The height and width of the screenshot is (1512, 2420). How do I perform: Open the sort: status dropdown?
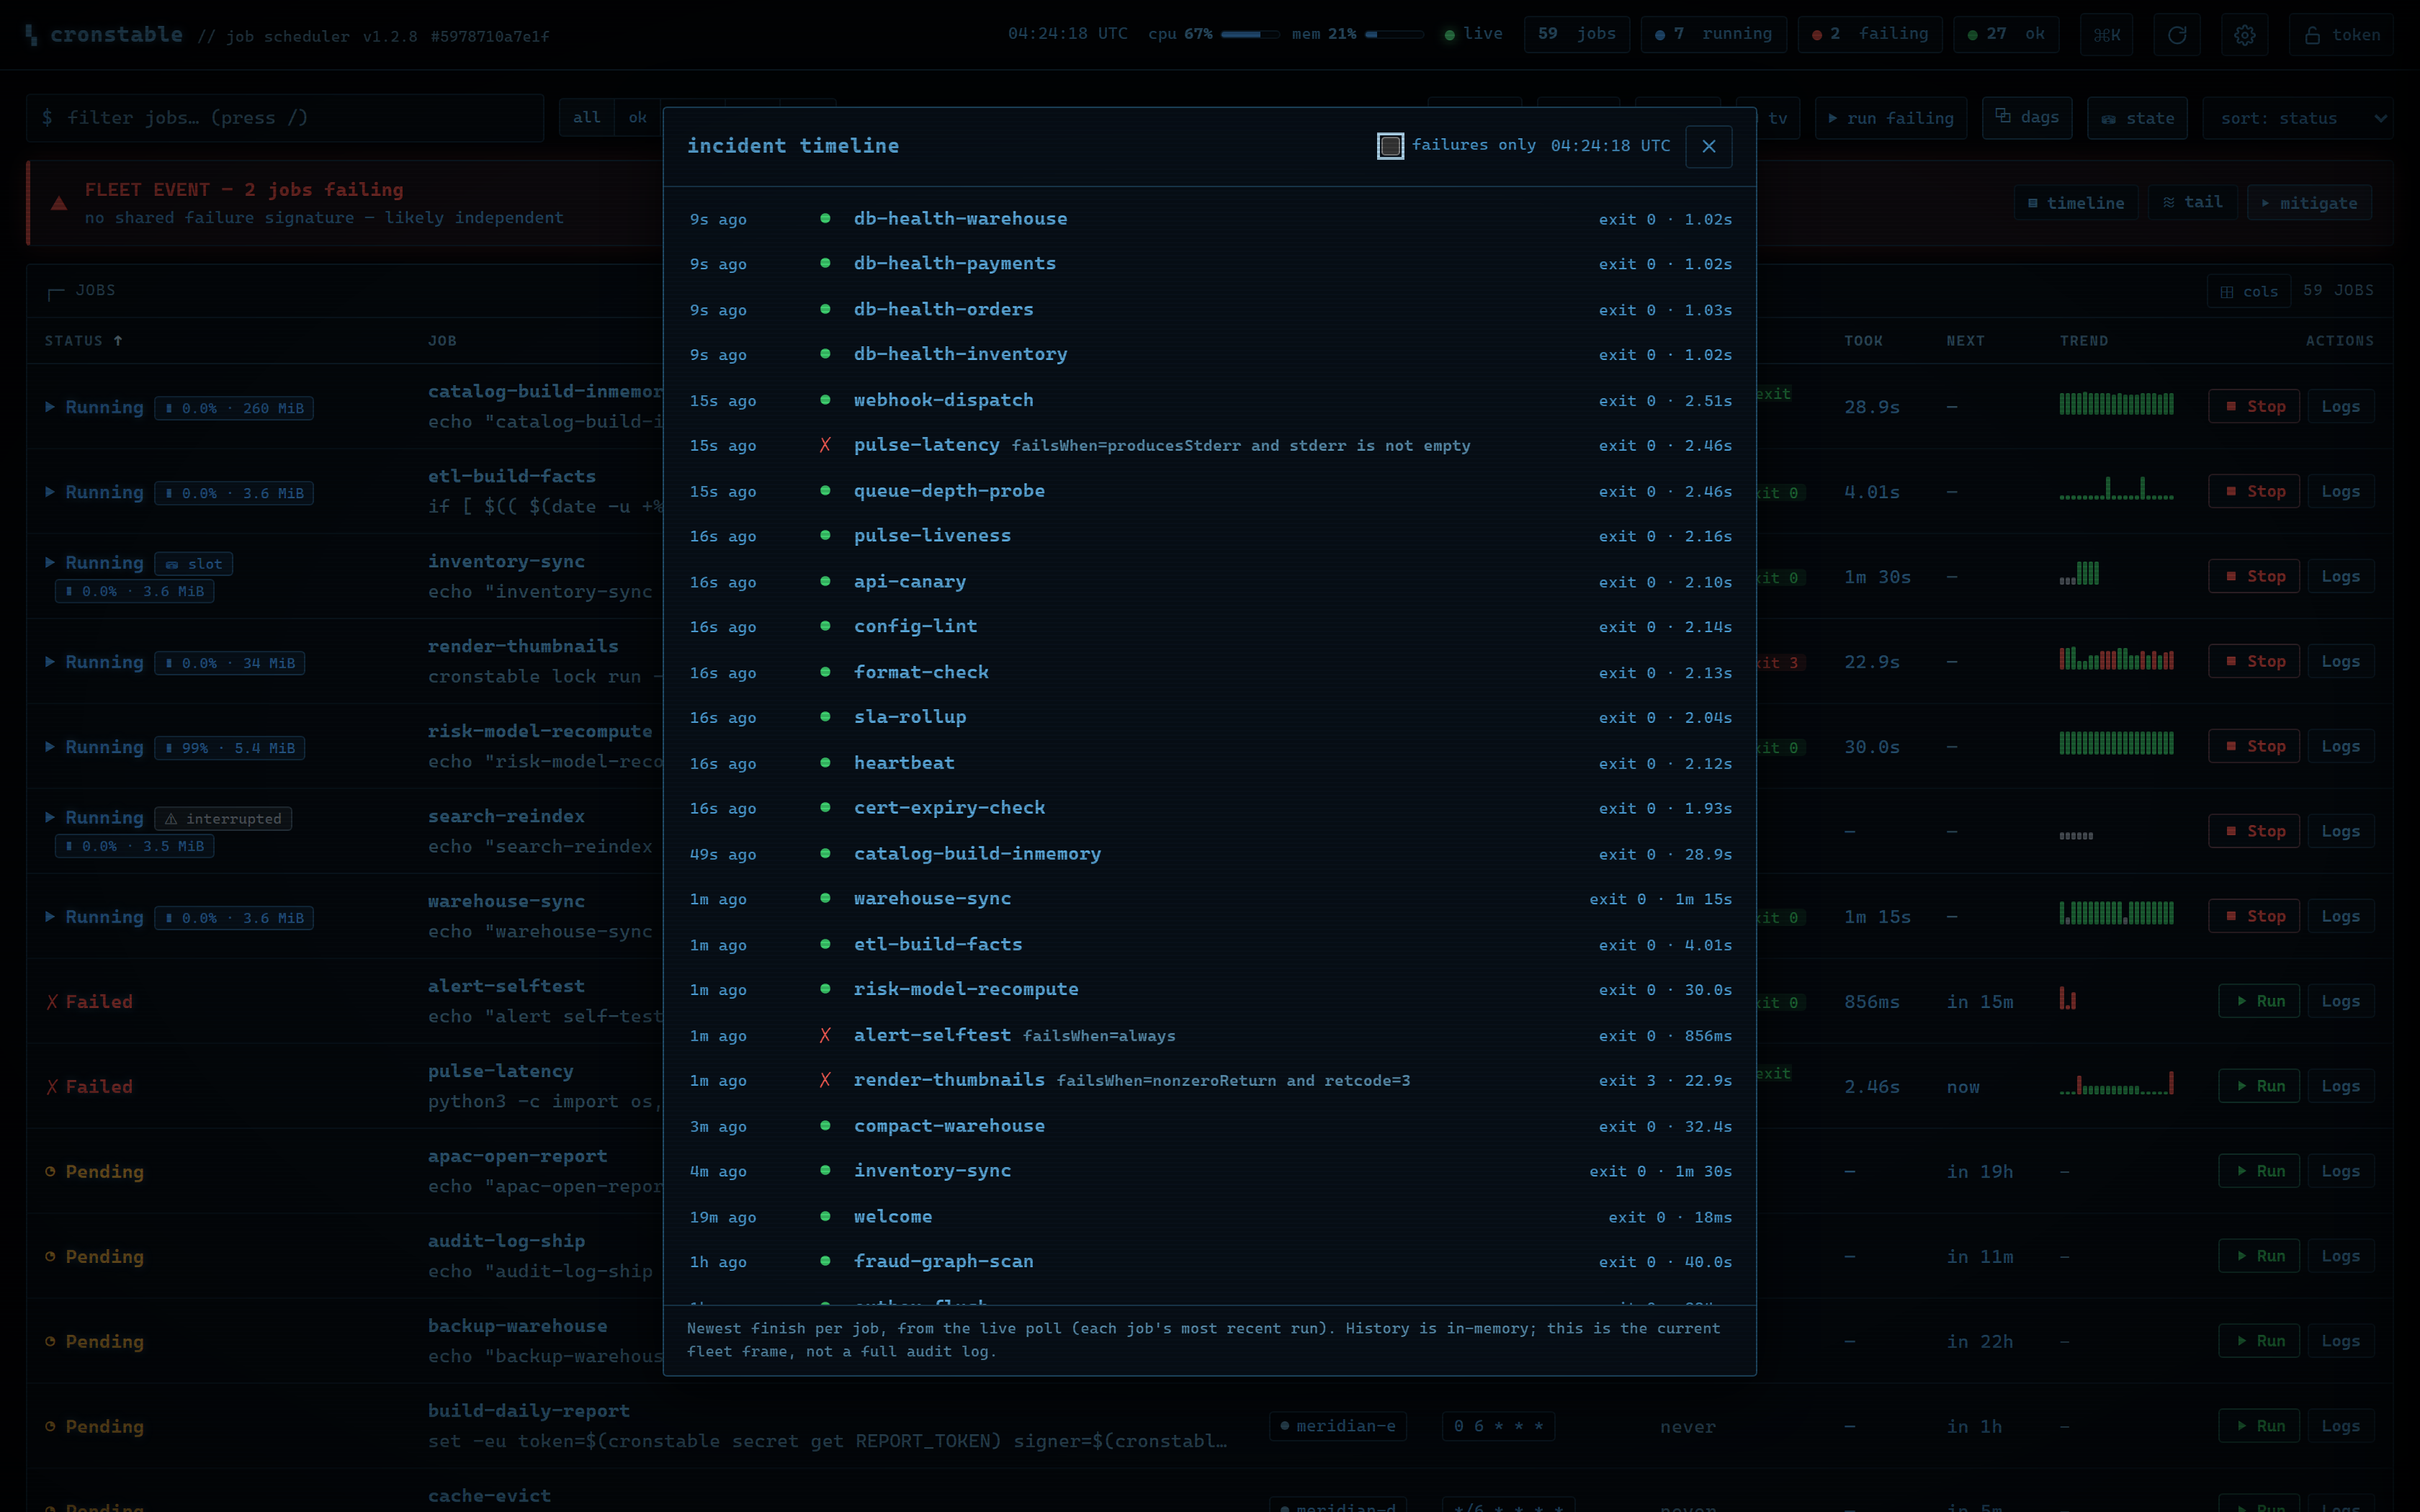2297,118
